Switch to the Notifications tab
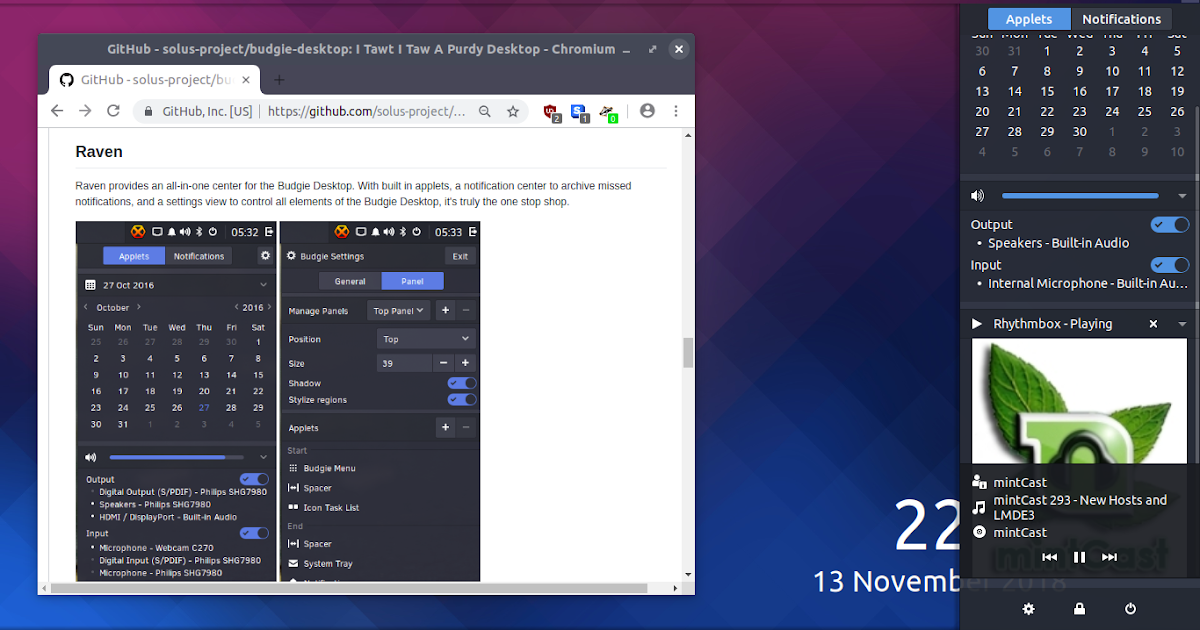The image size is (1200, 630). click(1121, 19)
